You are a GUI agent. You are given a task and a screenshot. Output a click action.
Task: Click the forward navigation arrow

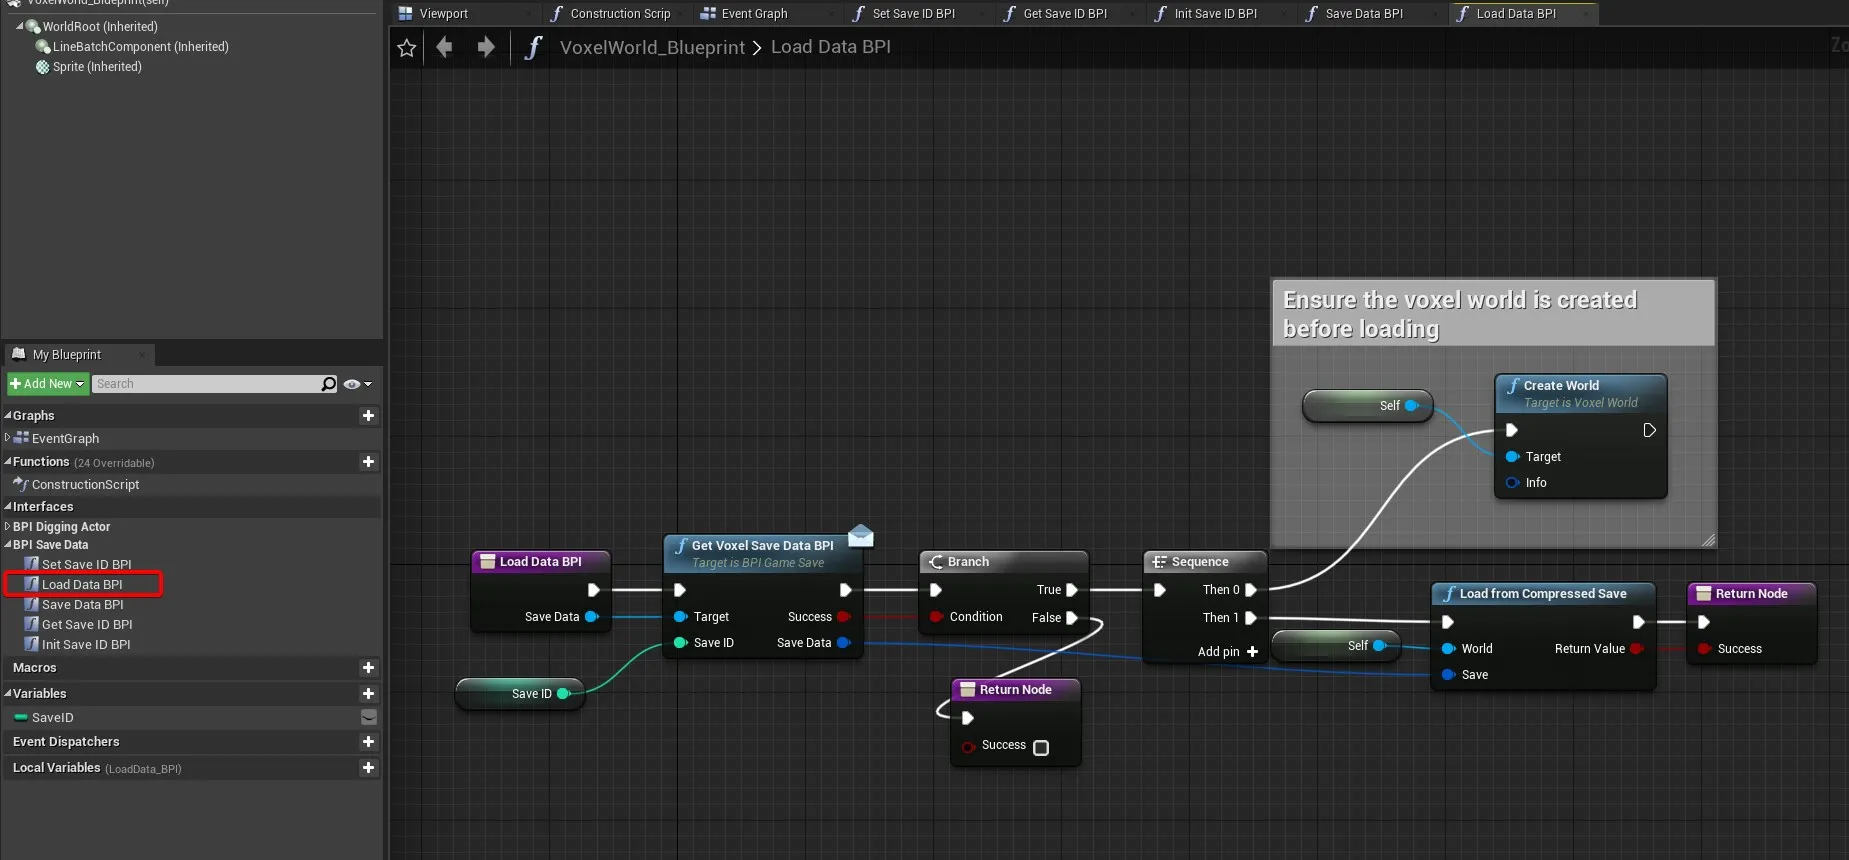pos(486,47)
